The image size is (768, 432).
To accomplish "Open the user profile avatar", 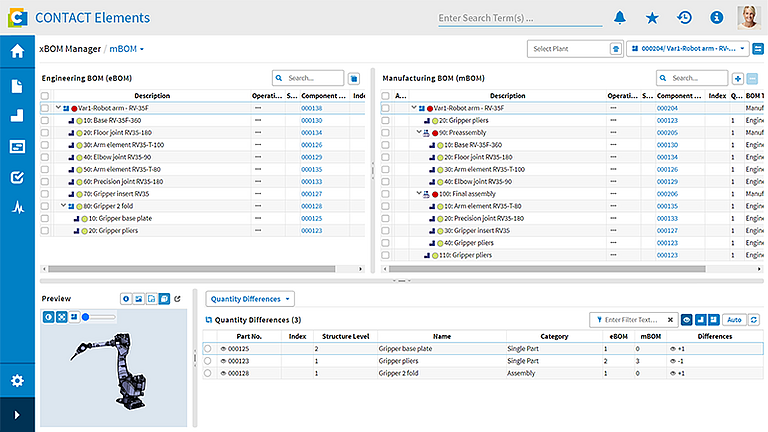I will [x=749, y=18].
